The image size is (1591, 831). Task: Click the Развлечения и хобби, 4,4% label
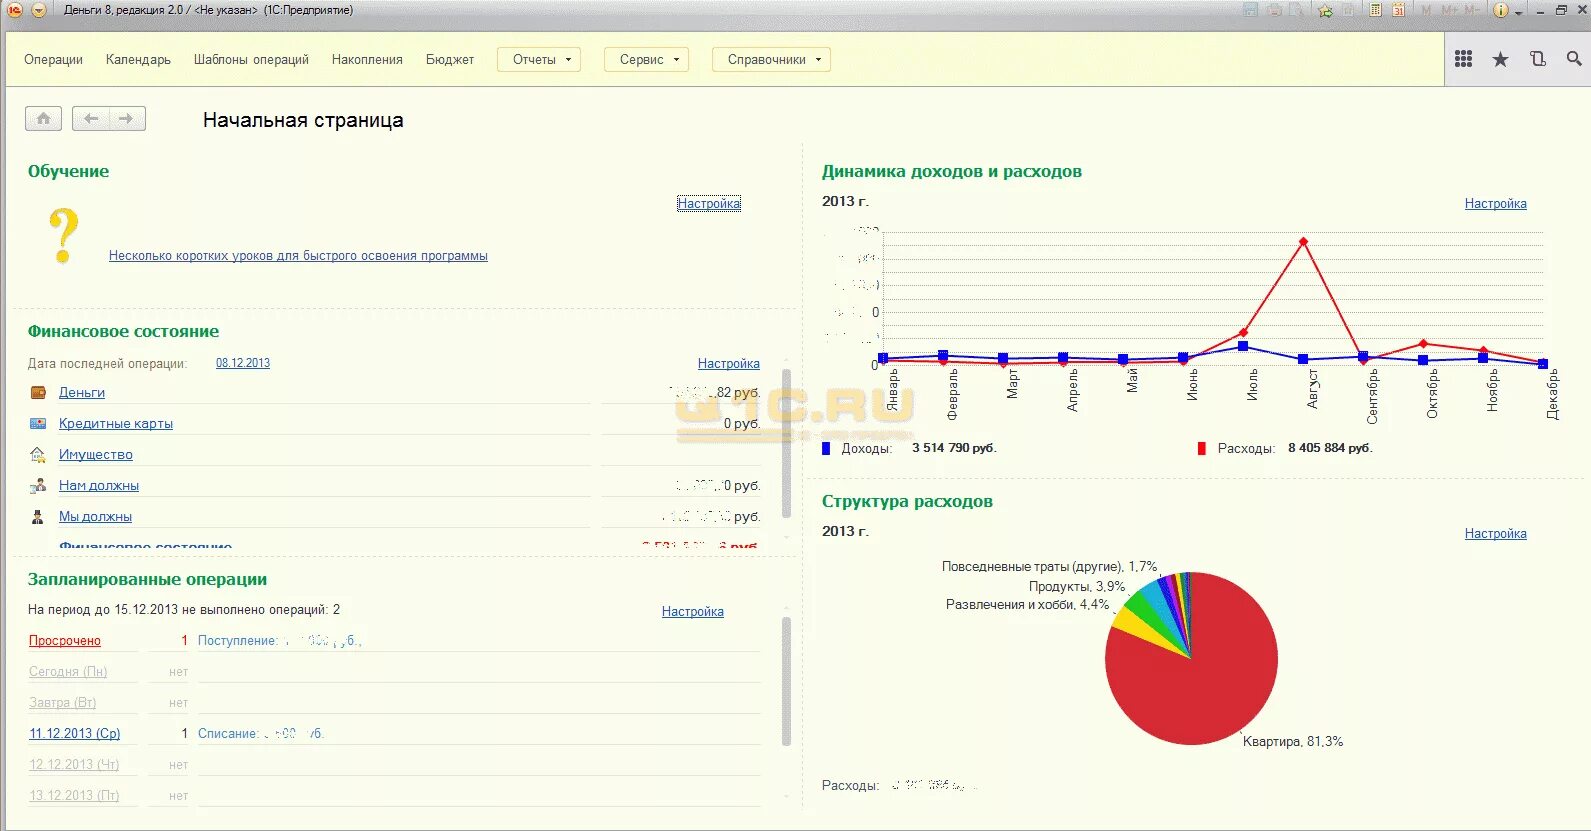tap(1028, 605)
